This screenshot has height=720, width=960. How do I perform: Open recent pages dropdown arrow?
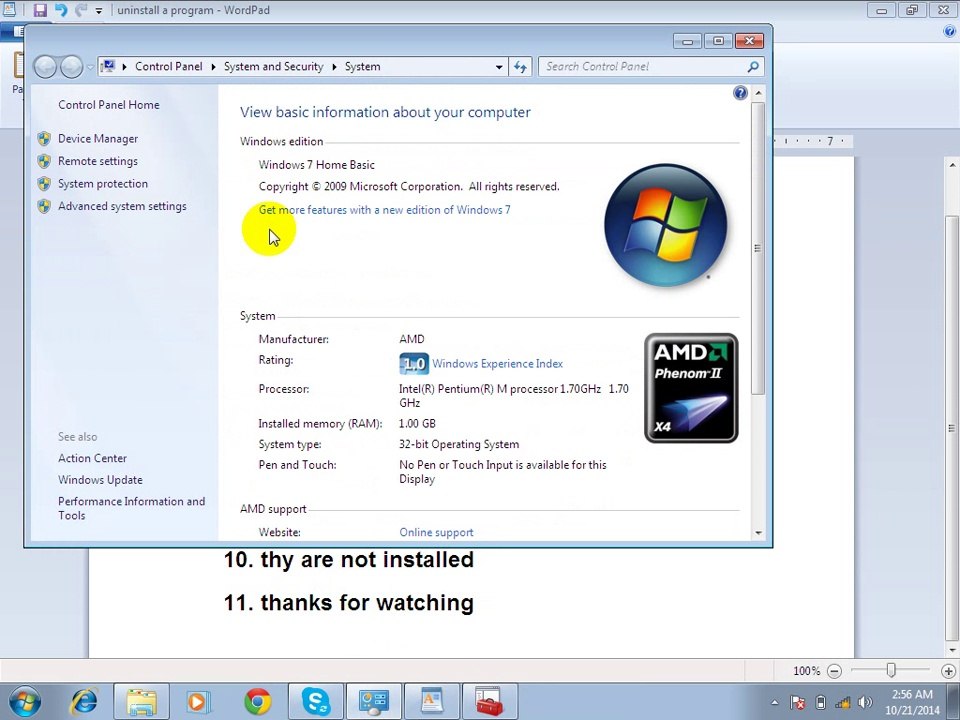coord(90,67)
